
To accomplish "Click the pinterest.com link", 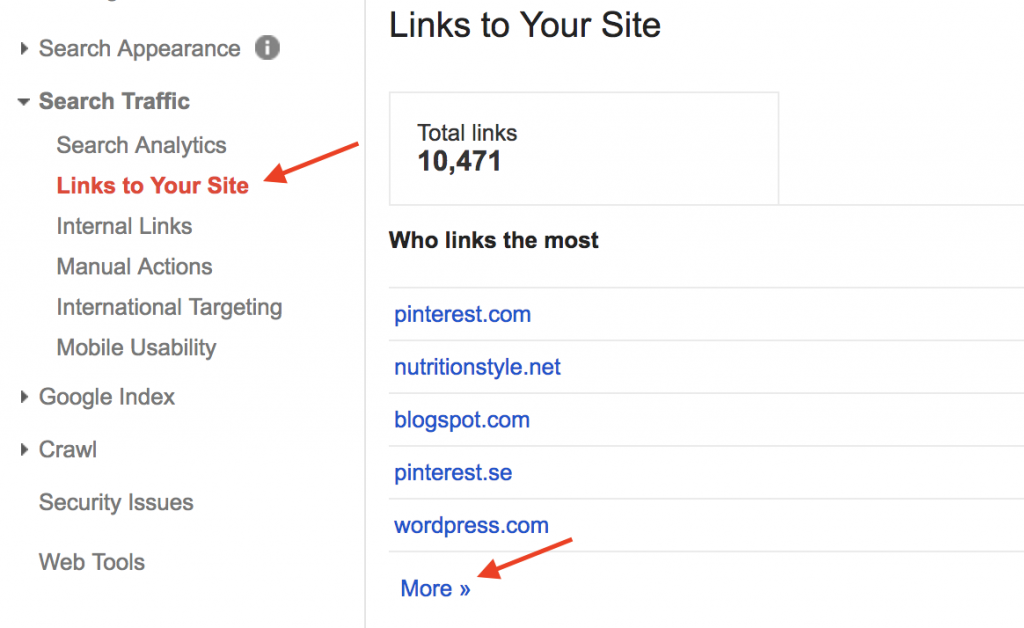I will (462, 314).
